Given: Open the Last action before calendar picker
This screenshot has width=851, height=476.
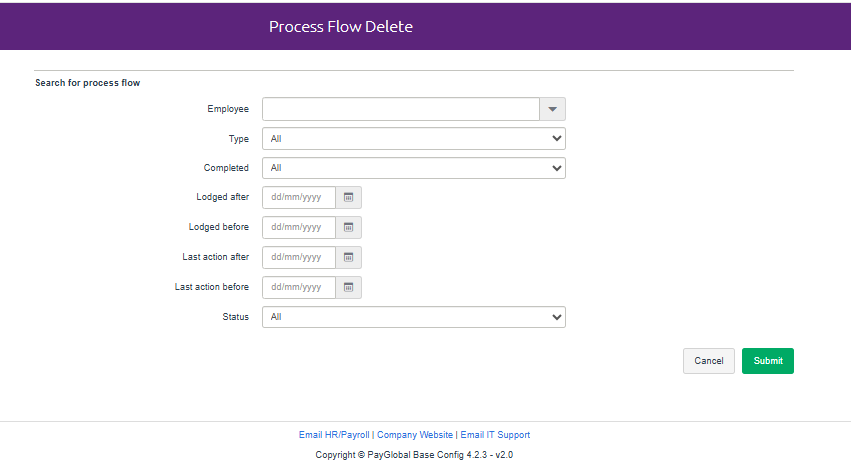Looking at the screenshot, I should (349, 288).
